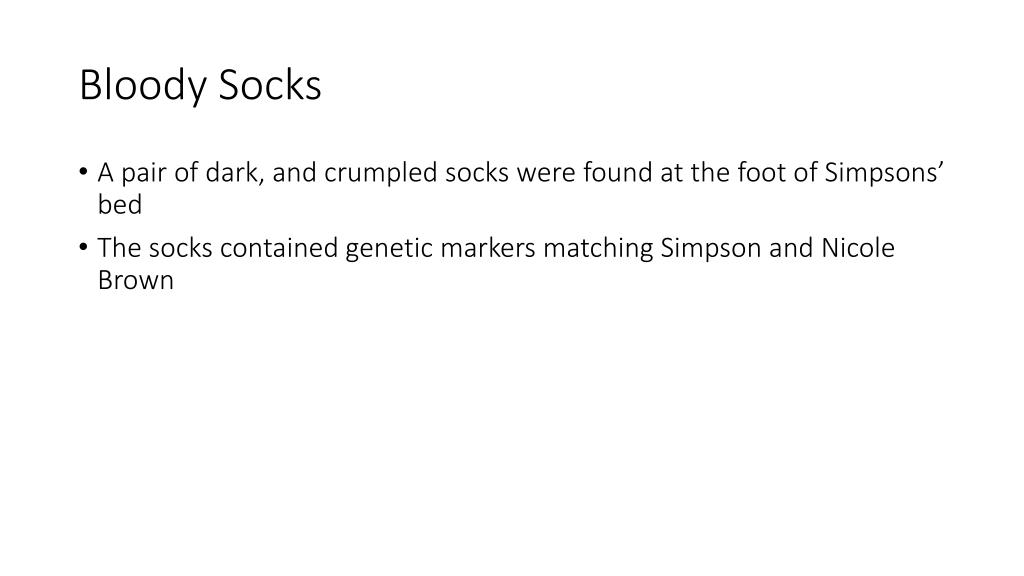The width and height of the screenshot is (1024, 576).
Task: Click the word "Brown" on the last line
Action: pos(136,280)
